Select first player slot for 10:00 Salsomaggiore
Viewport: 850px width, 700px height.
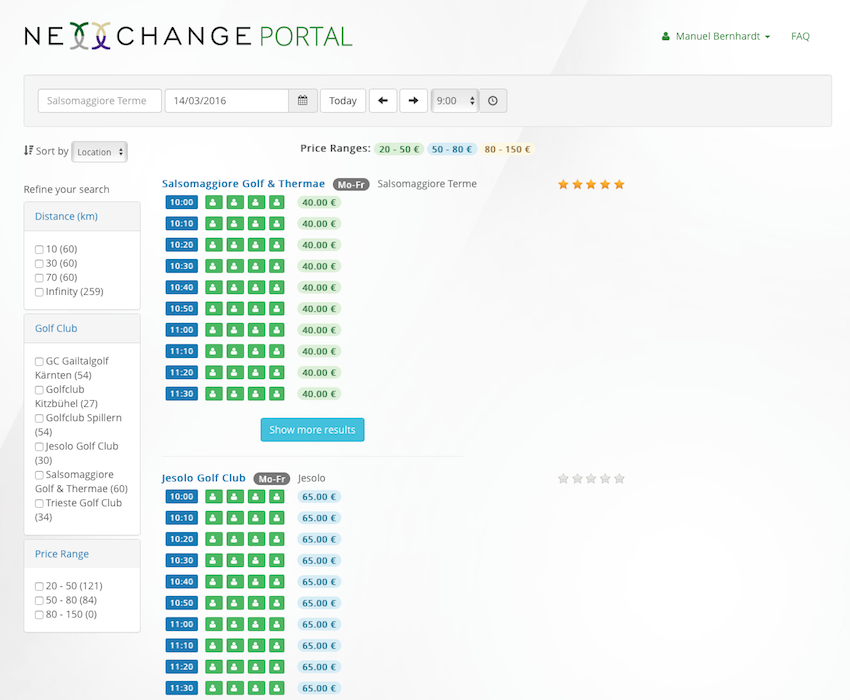tap(213, 202)
